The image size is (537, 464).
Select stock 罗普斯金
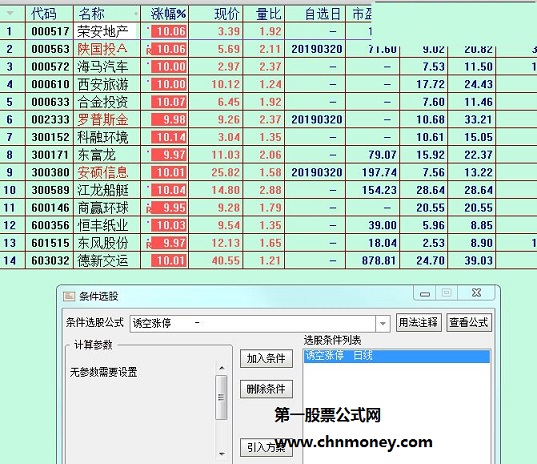(x=103, y=120)
